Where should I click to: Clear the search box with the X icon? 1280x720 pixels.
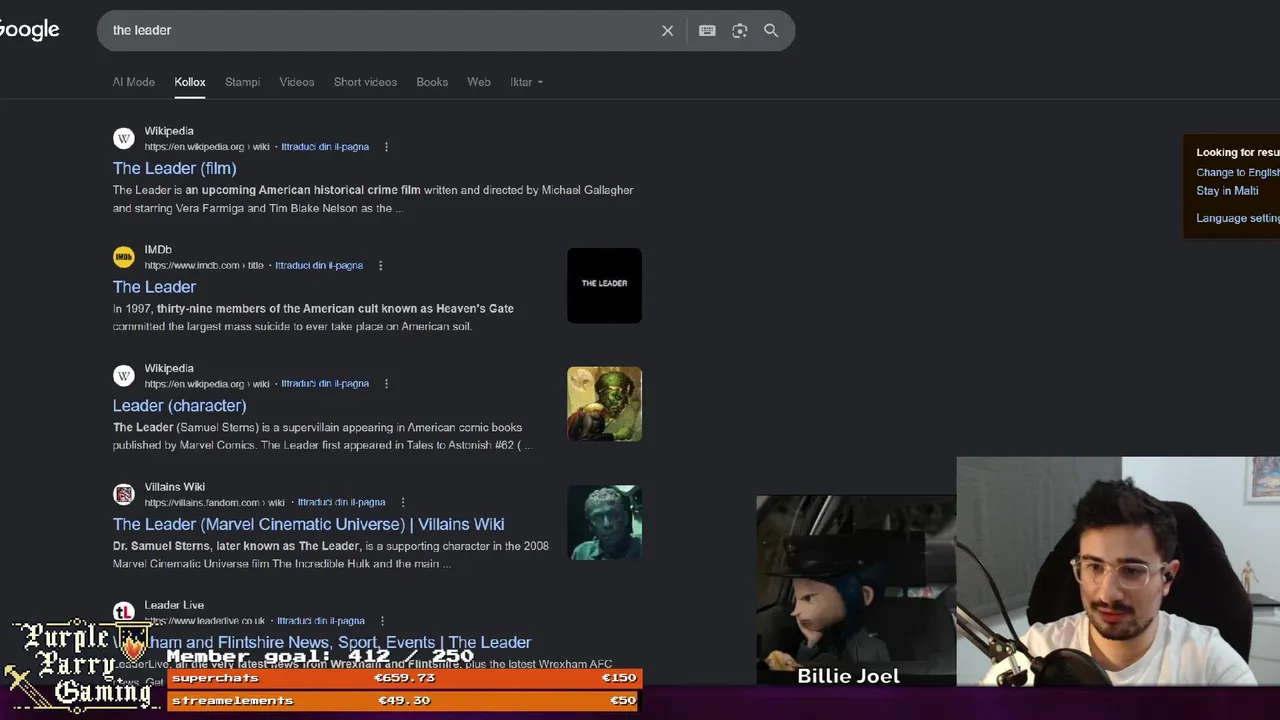[x=668, y=31]
